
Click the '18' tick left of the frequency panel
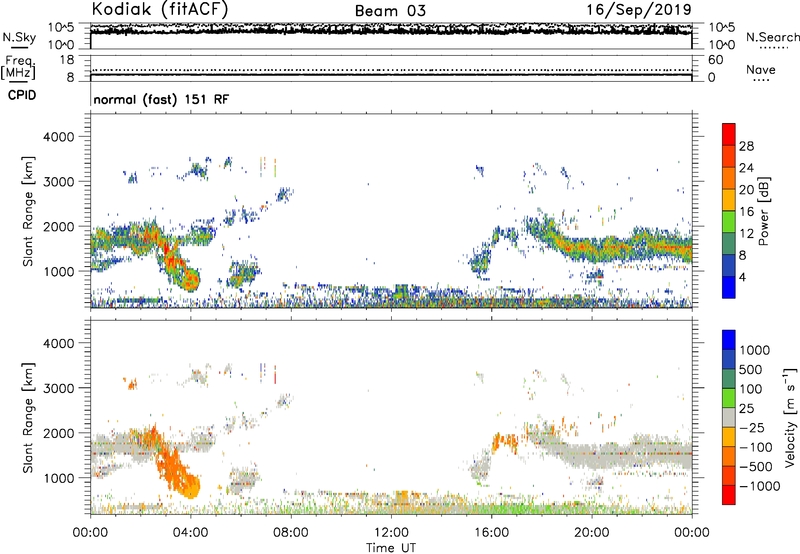pos(67,60)
